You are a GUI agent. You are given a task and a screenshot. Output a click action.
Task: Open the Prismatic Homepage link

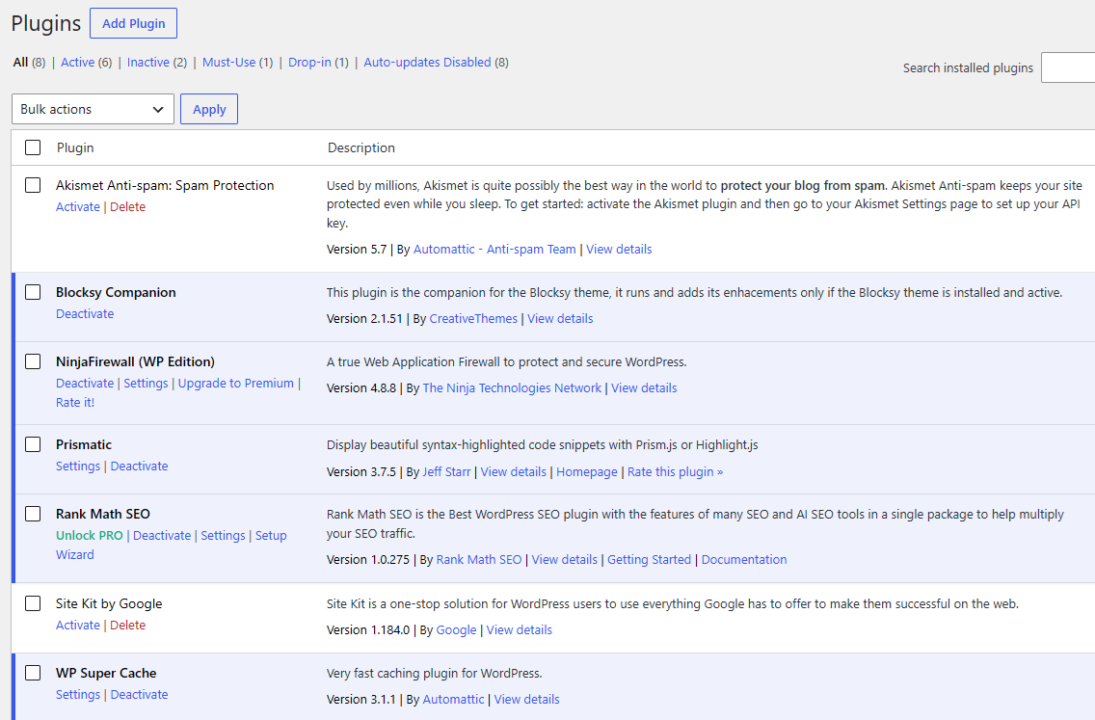(587, 471)
